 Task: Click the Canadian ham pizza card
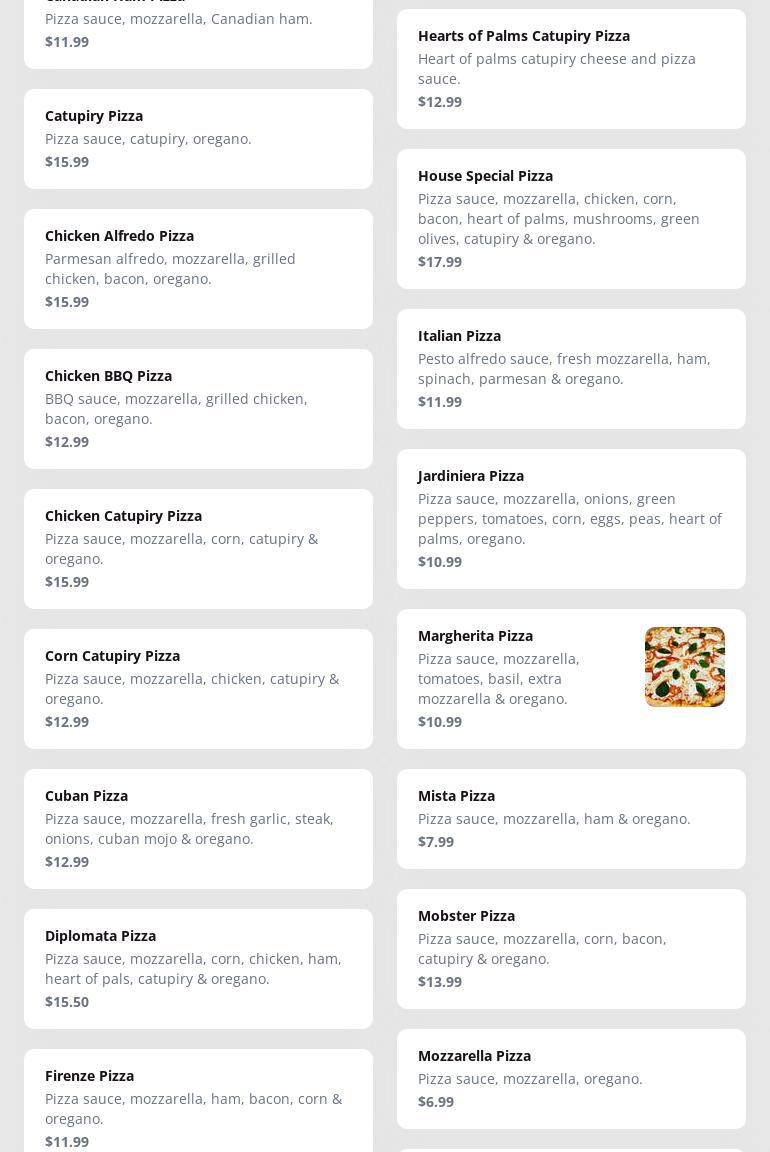pos(198,30)
